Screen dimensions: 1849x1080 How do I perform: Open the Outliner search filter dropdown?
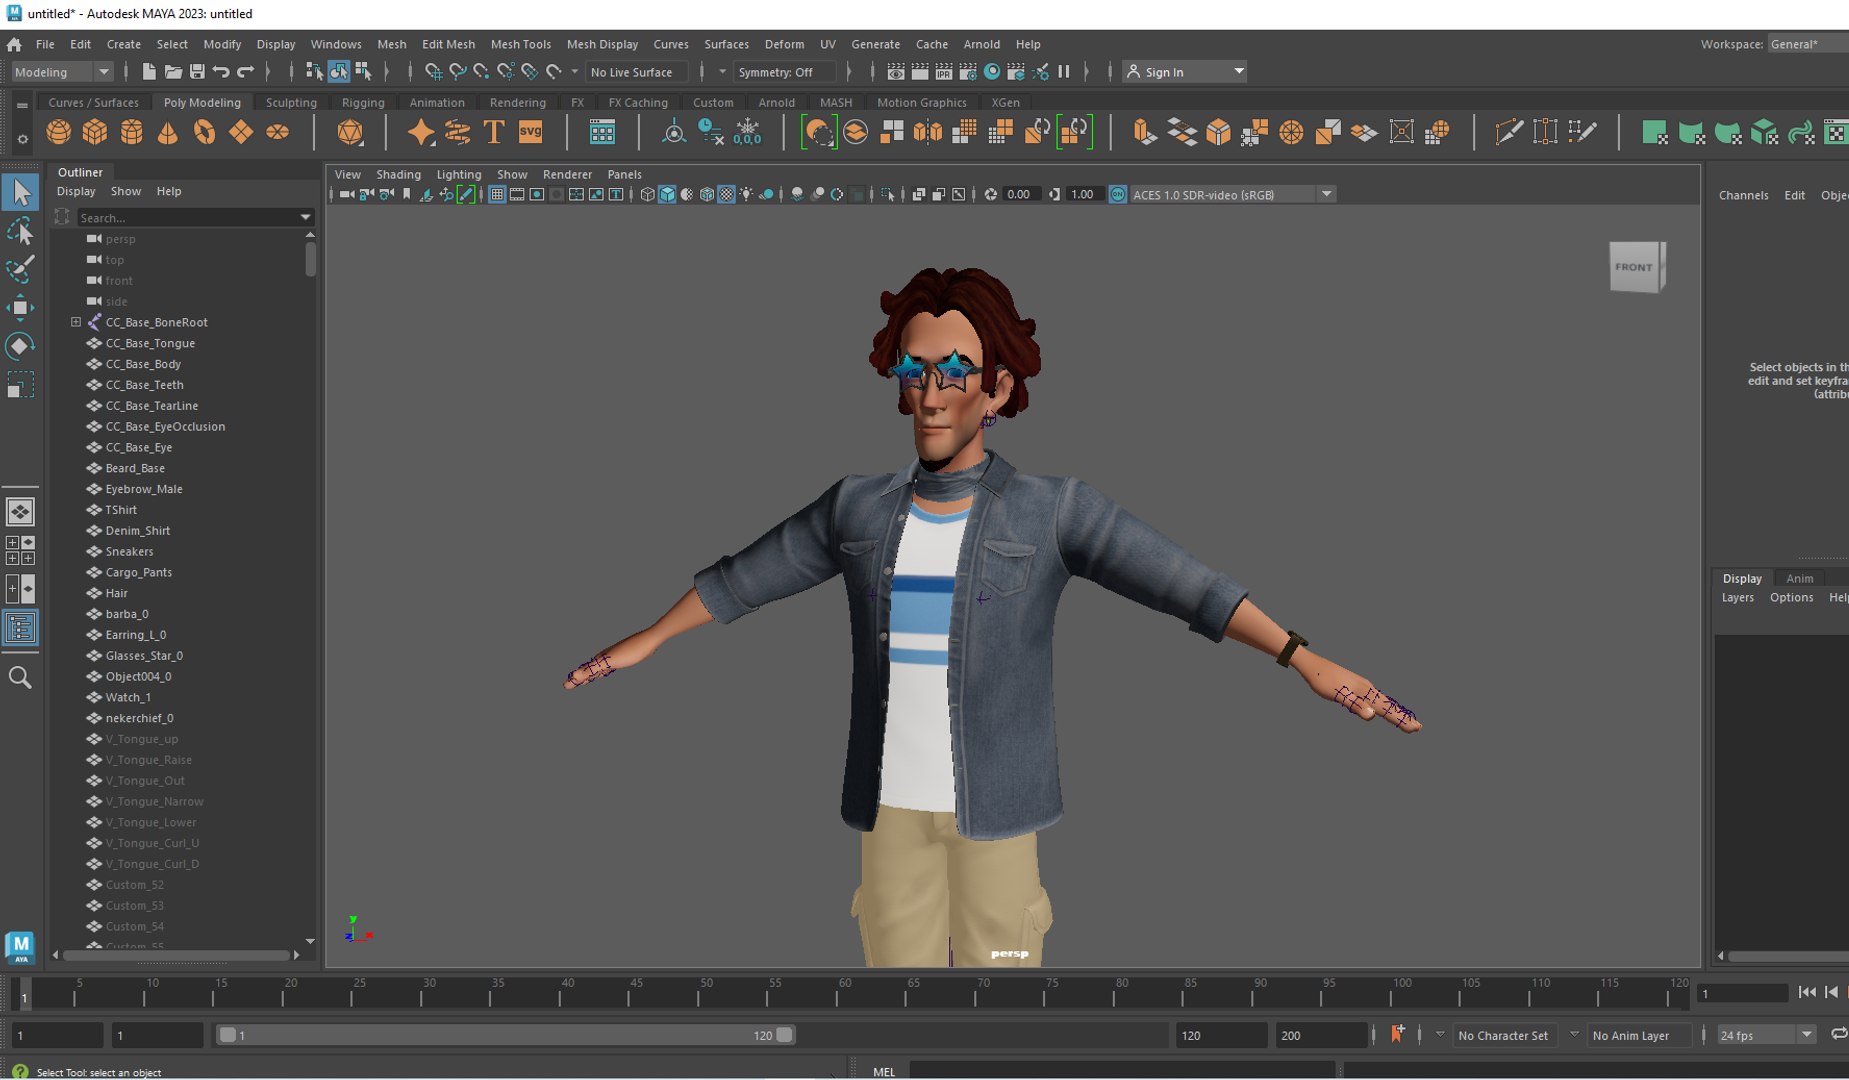pyautogui.click(x=305, y=218)
